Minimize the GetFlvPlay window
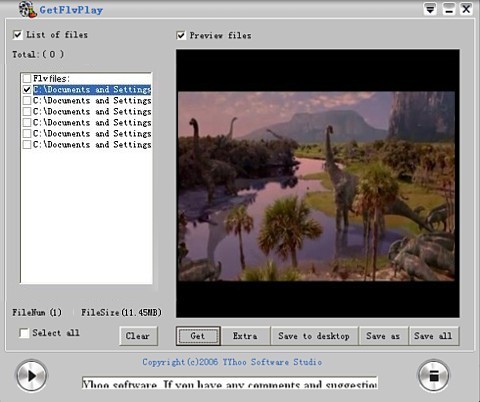Image resolution: width=480 pixels, height=402 pixels. (449, 9)
